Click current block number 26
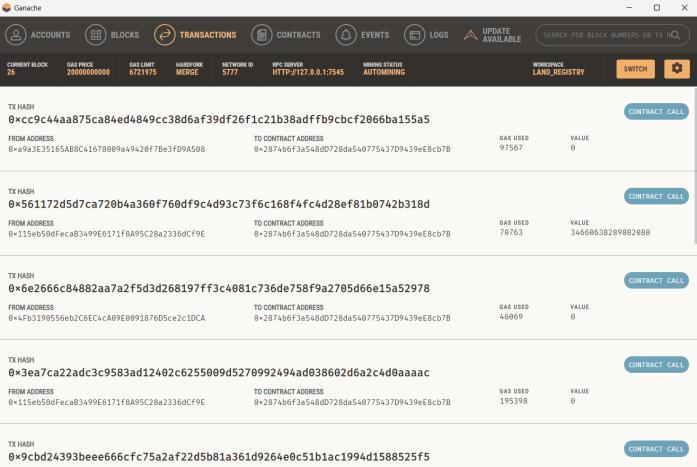The width and height of the screenshot is (697, 467). [11, 72]
